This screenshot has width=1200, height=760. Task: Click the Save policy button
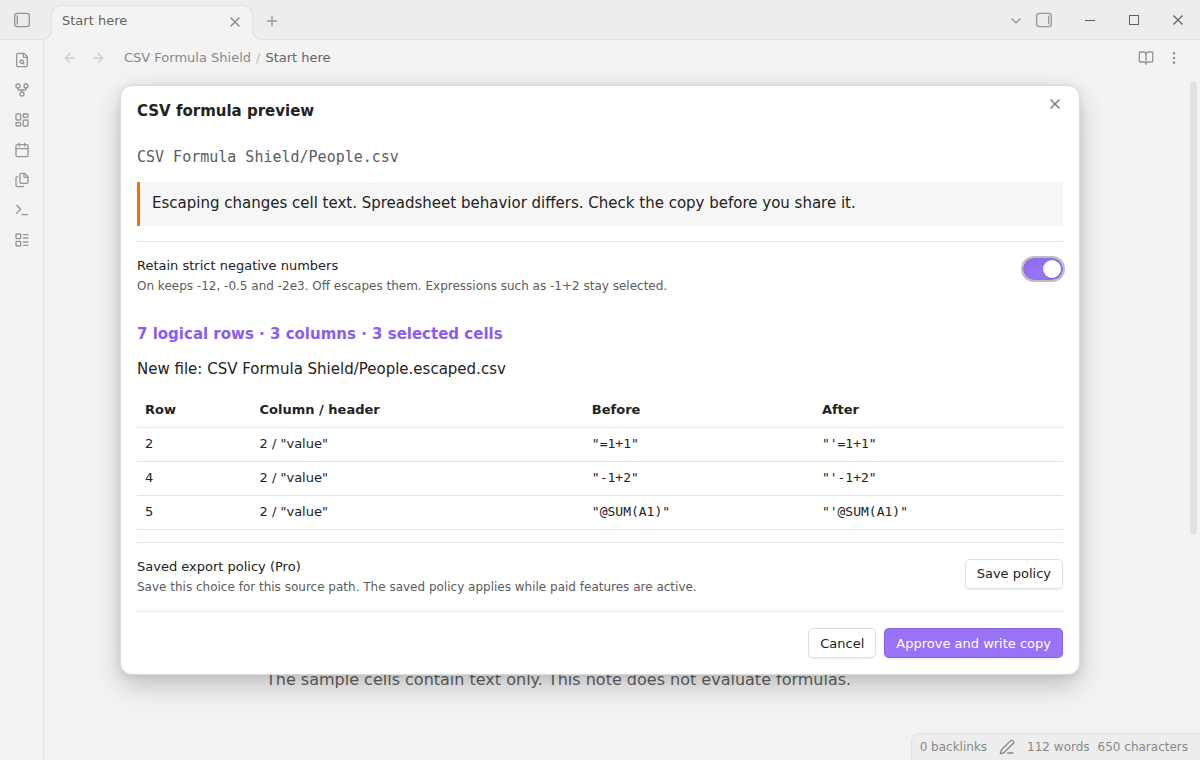tap(1013, 574)
